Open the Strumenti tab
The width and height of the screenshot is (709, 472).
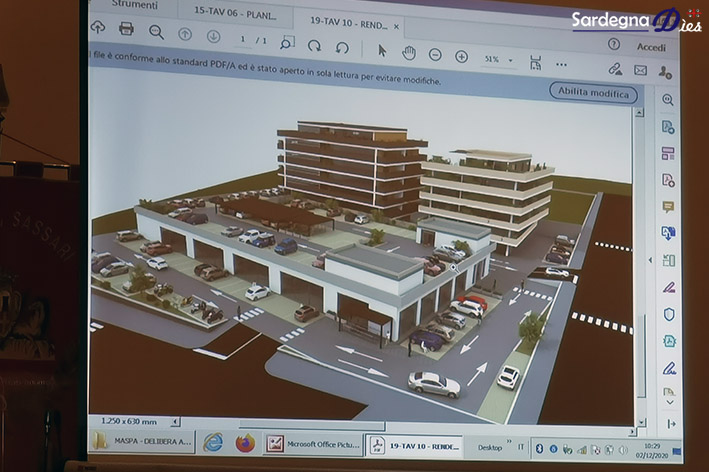pos(135,5)
